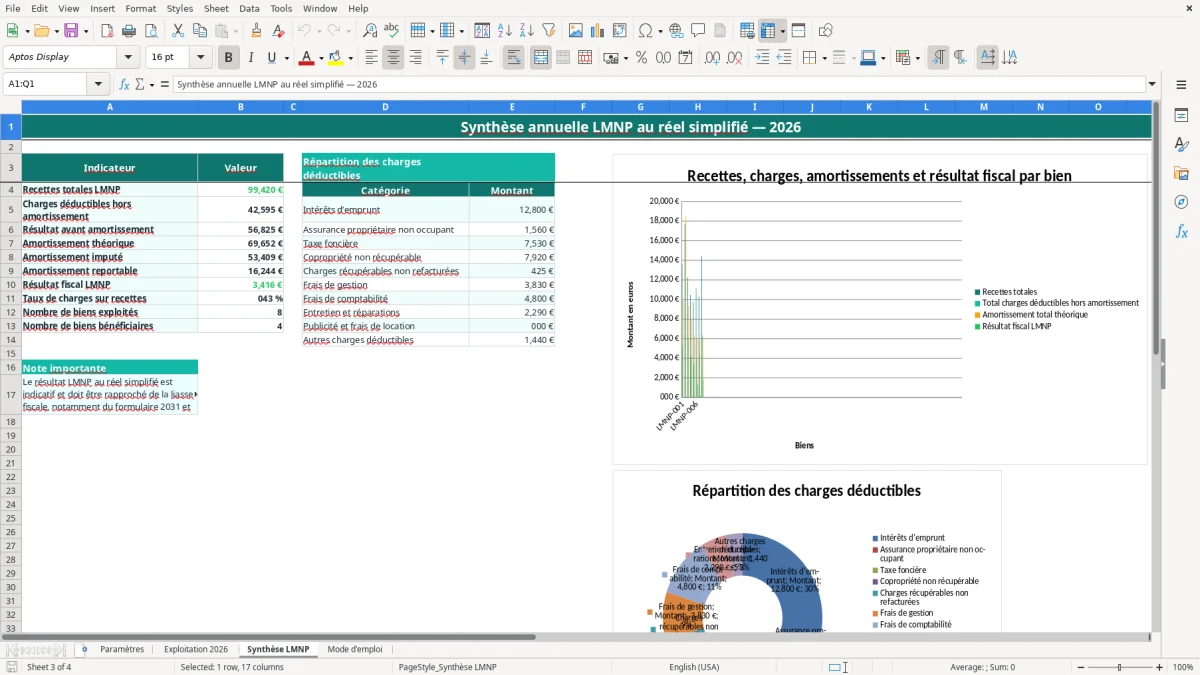This screenshot has height=675, width=1200.
Task: Open sidebar Navigator compass icon
Action: click(x=1182, y=202)
